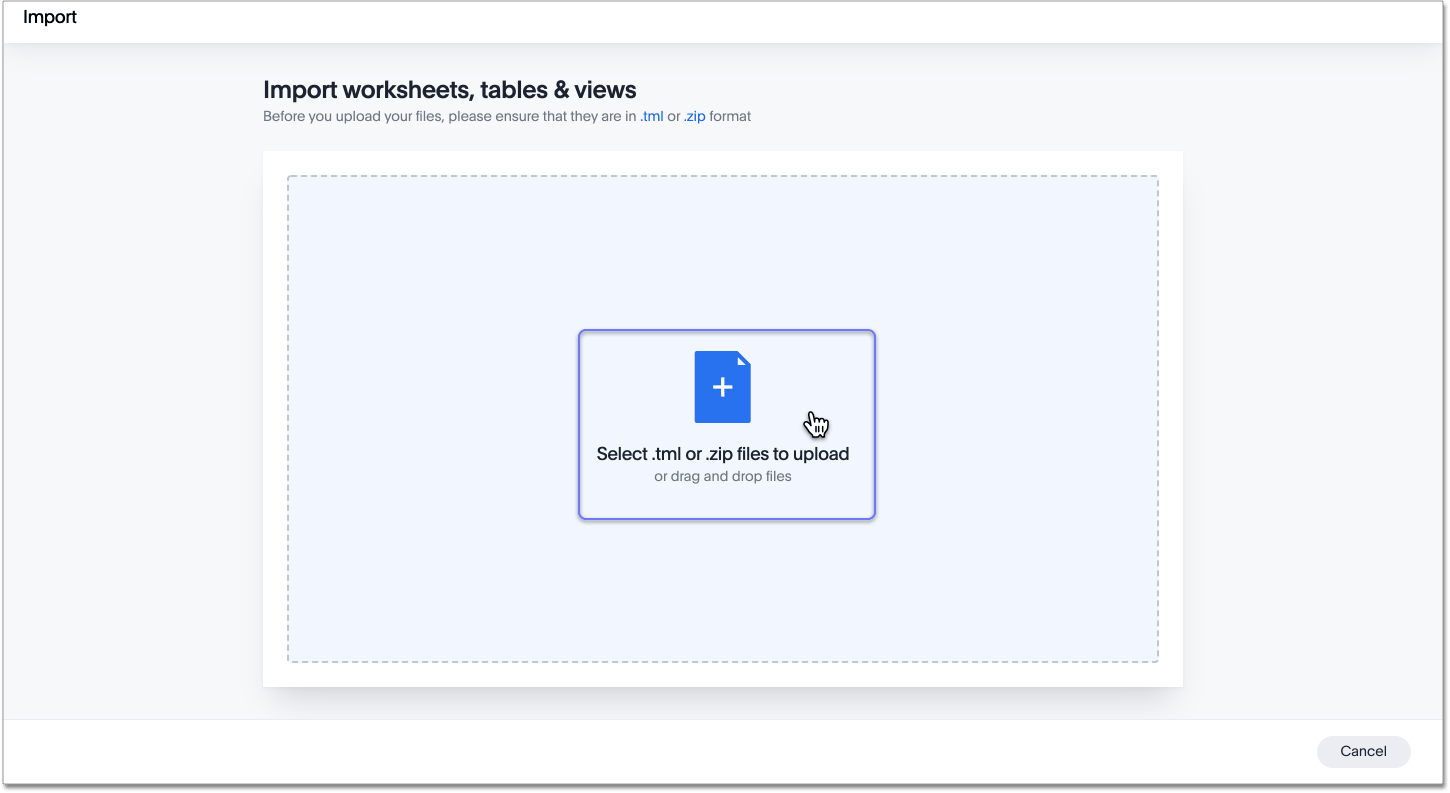Click the Import header label
1450x793 pixels.
tap(49, 16)
